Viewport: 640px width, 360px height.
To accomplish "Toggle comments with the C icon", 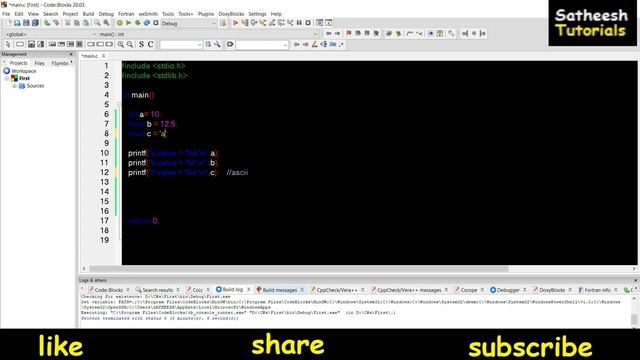I will 150,44.
